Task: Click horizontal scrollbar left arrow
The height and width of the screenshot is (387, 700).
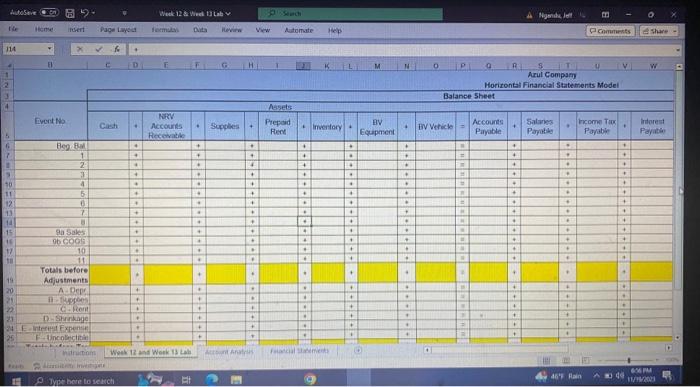Action: [427, 350]
